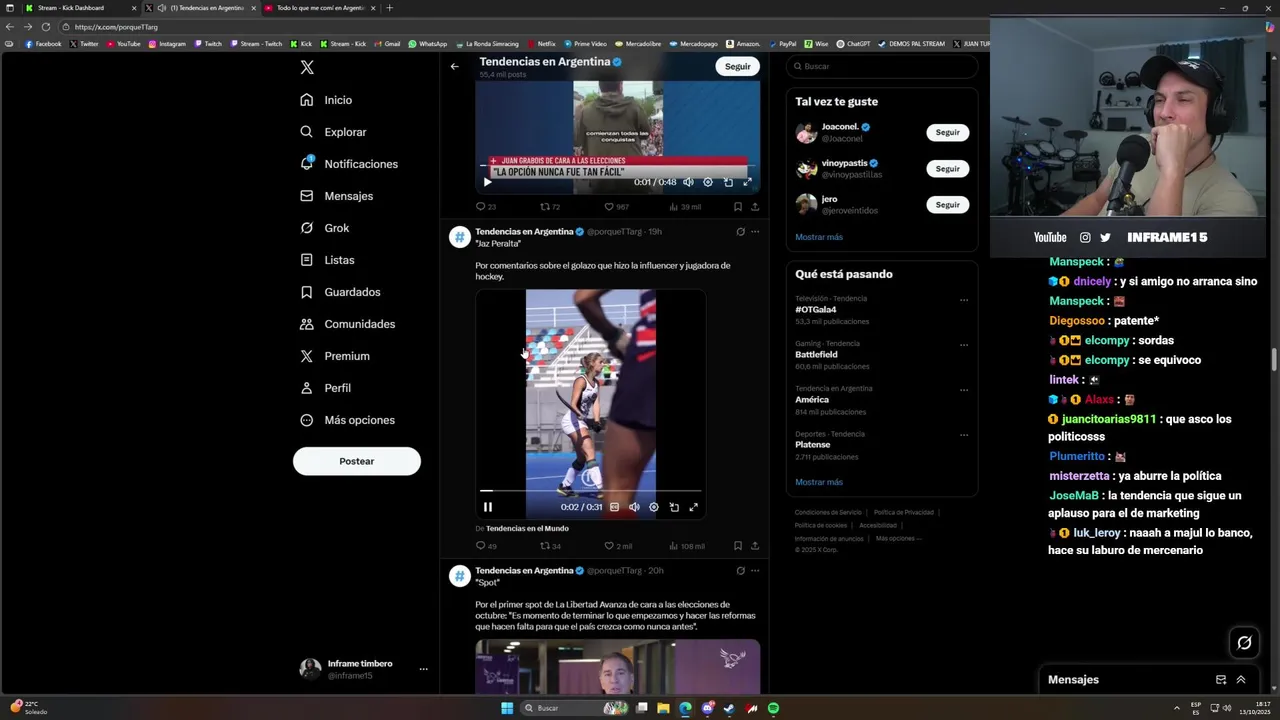
Task: Reply to the post with 23 comments
Action: [x=485, y=207]
